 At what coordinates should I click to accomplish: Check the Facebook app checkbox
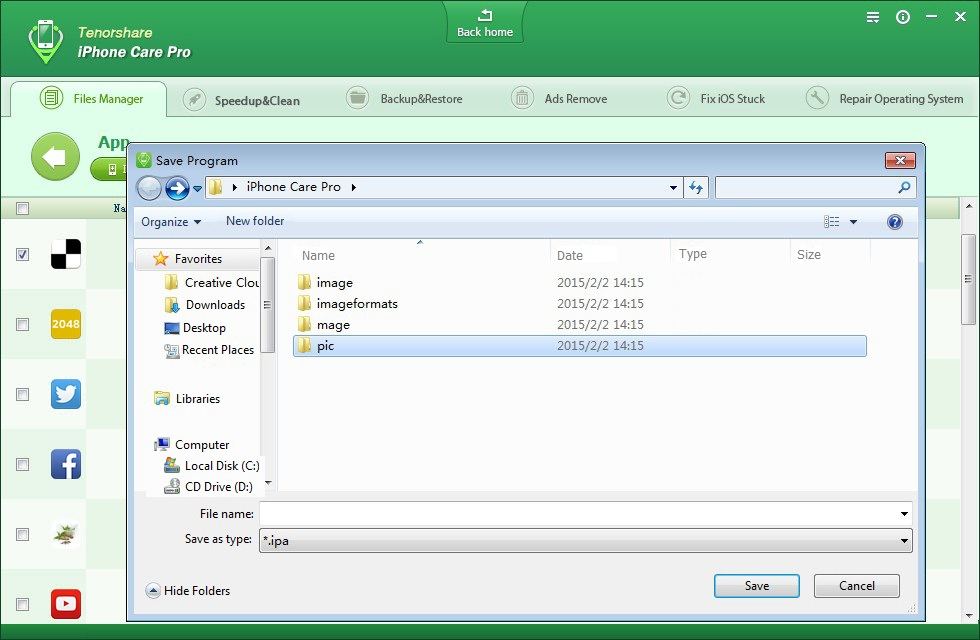point(22,464)
